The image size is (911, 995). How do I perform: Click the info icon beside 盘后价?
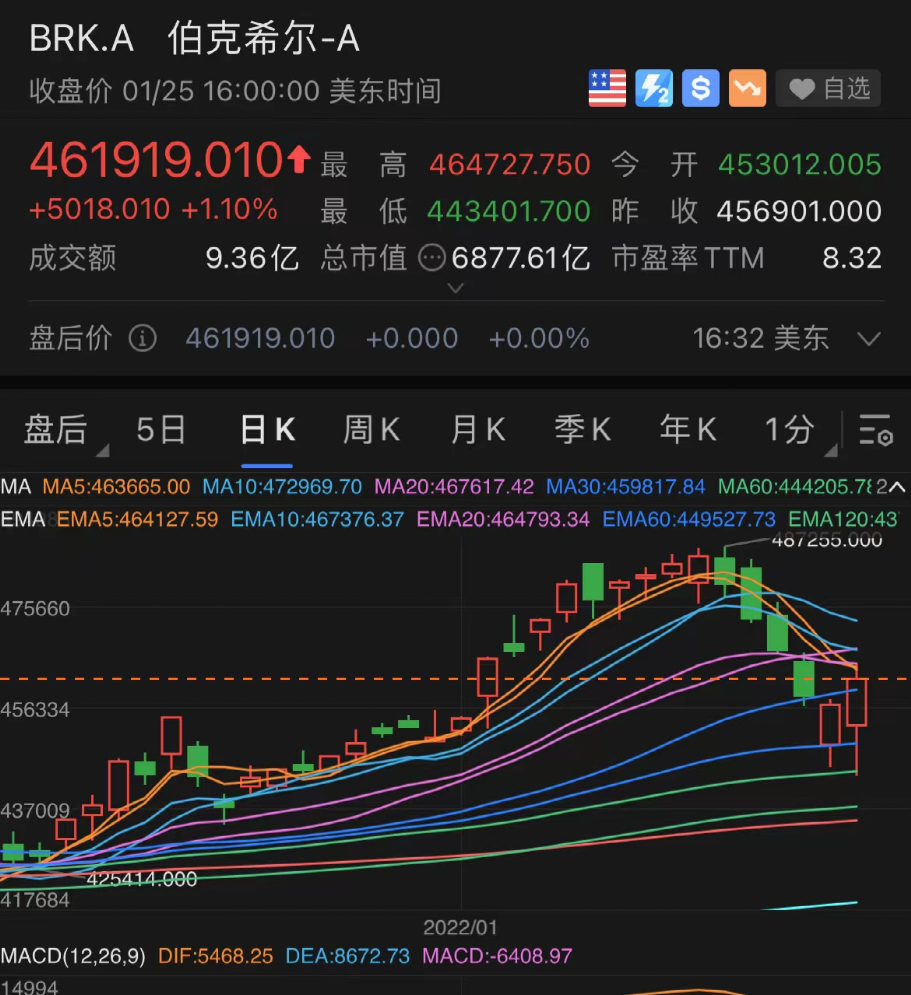coord(143,338)
